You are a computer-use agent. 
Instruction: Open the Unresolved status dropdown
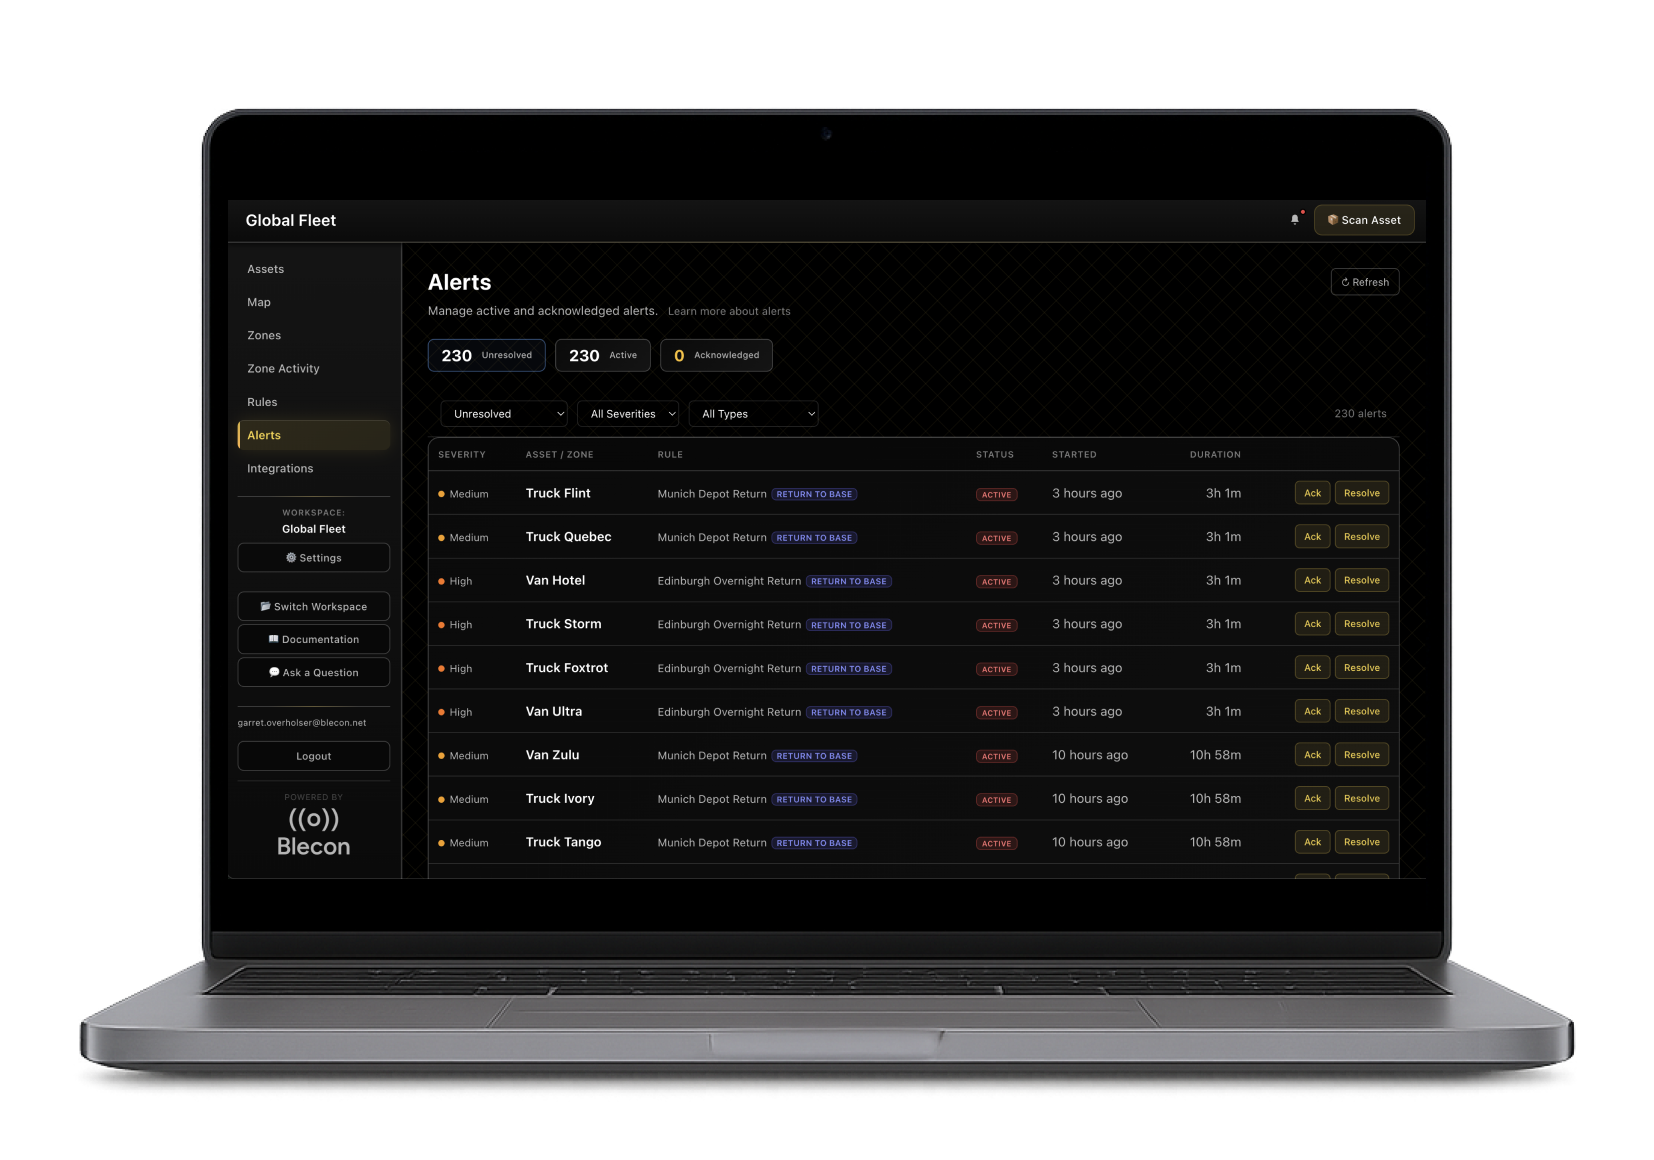coord(503,413)
